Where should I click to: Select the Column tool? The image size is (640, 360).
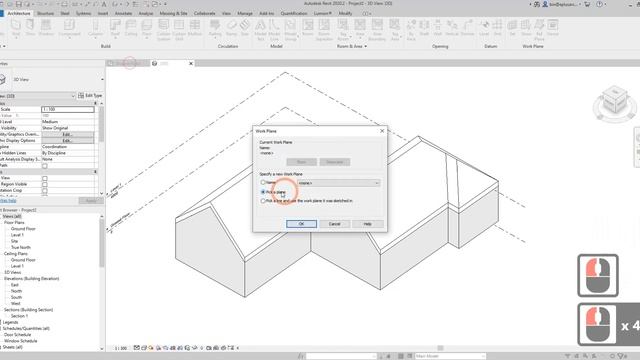[x=96, y=29]
